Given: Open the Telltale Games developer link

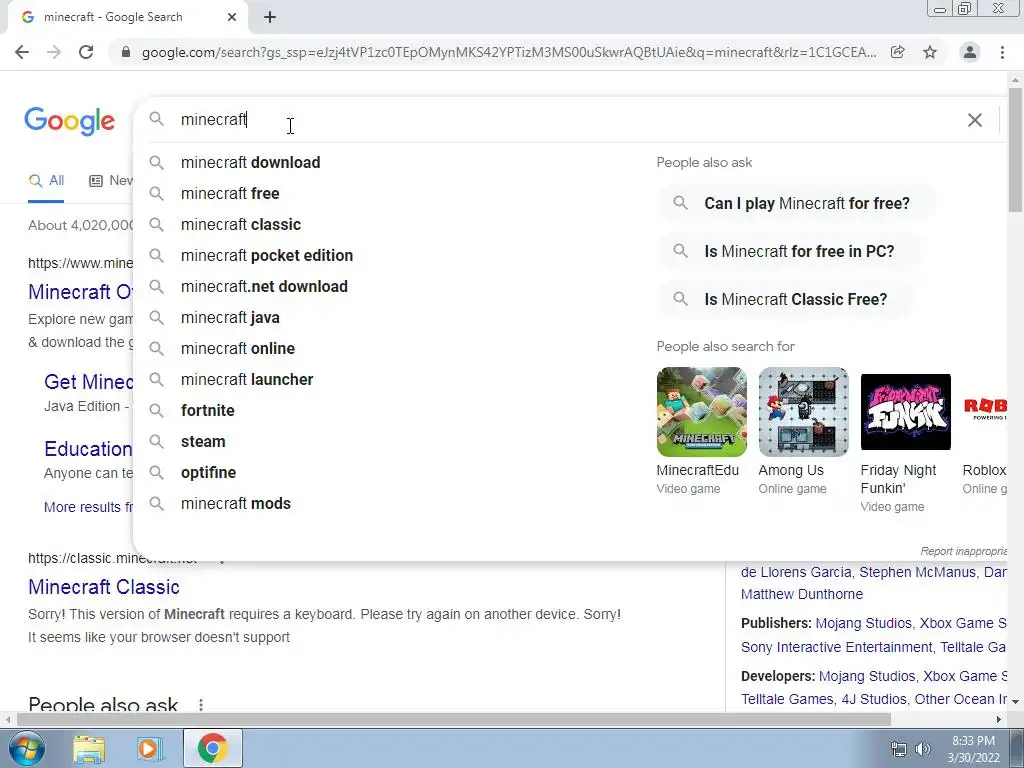Looking at the screenshot, I should point(787,699).
